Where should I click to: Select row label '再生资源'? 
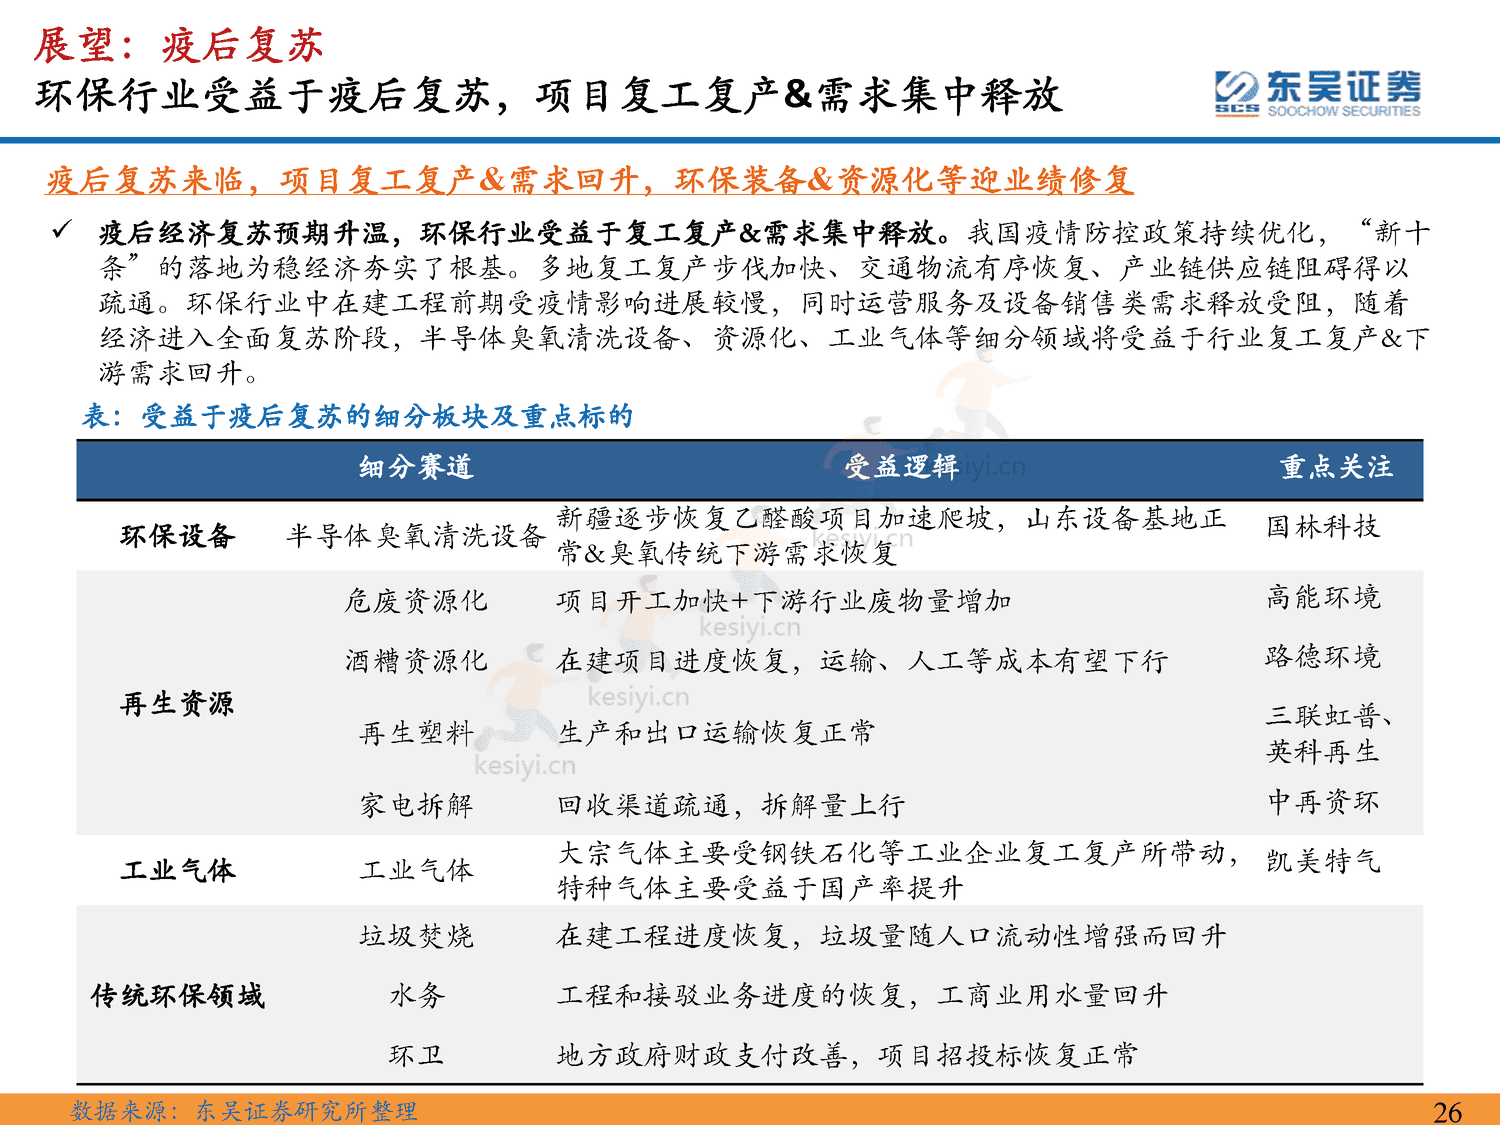(177, 704)
